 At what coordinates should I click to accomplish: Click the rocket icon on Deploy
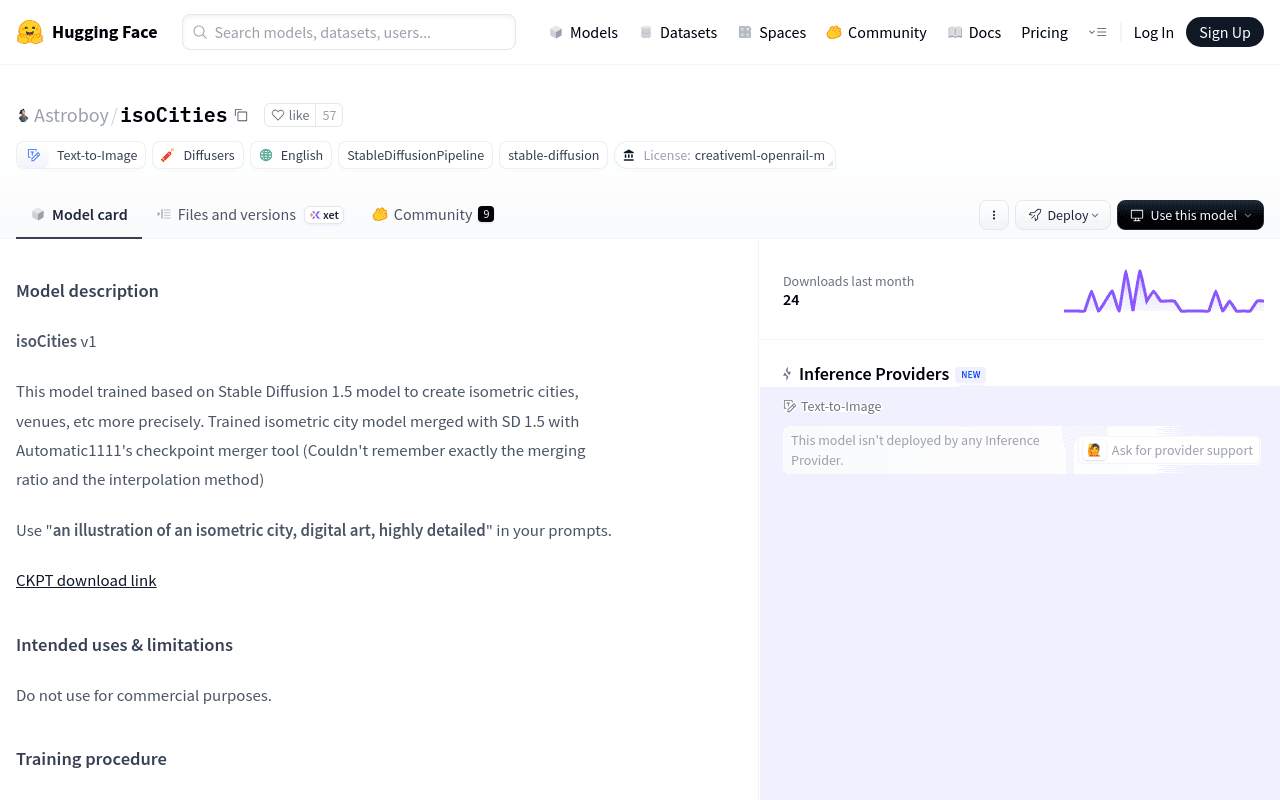tap(1035, 215)
